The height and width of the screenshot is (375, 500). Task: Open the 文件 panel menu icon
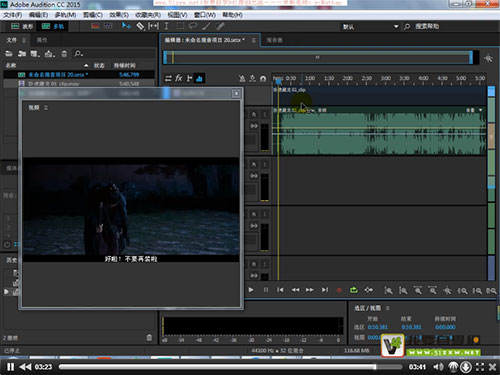click(x=24, y=40)
